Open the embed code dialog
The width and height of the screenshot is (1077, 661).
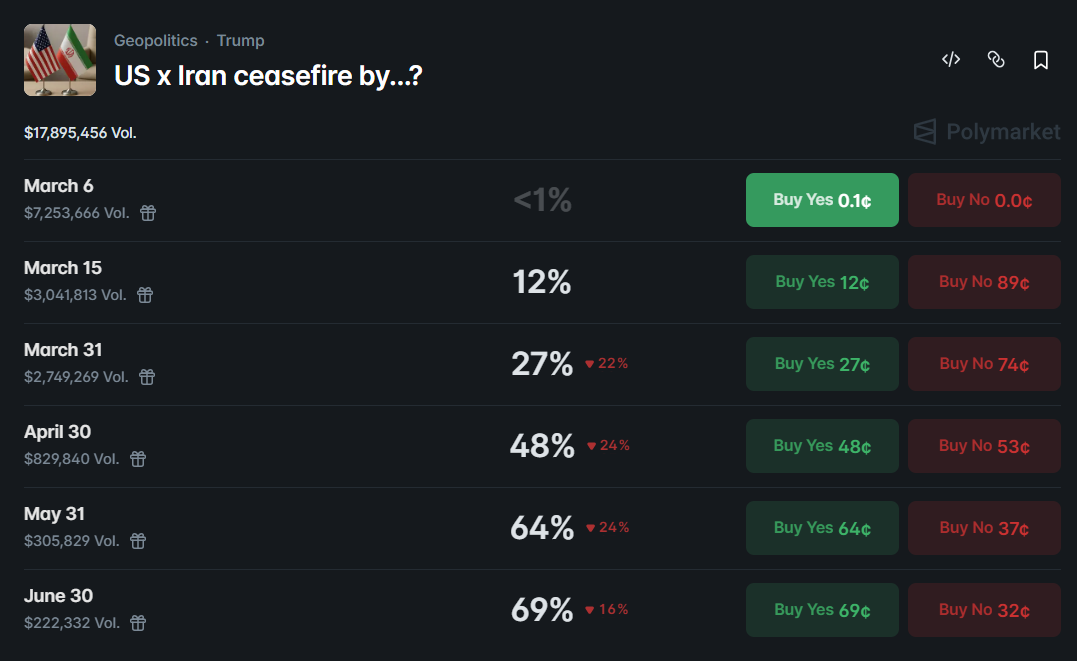pyautogui.click(x=950, y=59)
